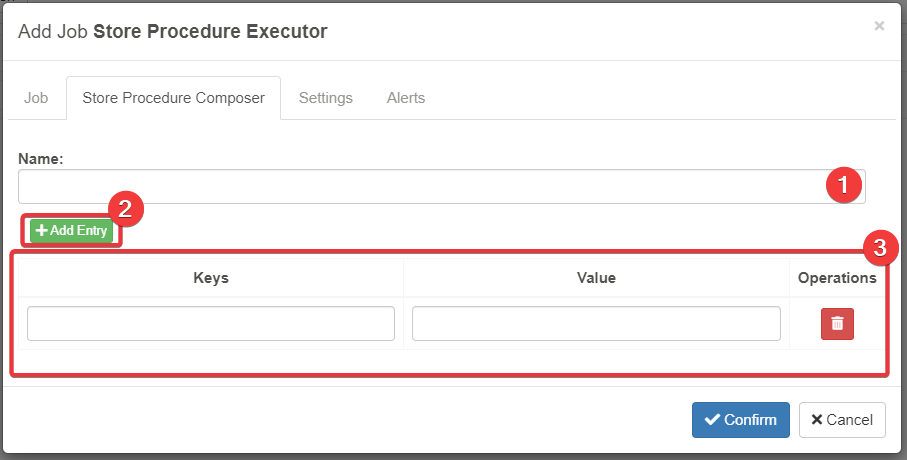Click into the Value input box
The width and height of the screenshot is (907, 460).
pos(596,323)
